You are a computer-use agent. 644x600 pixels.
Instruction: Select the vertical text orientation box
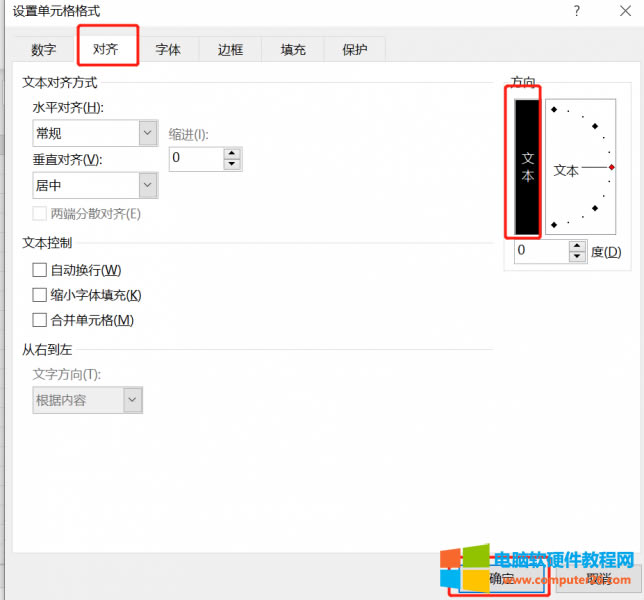click(x=527, y=165)
